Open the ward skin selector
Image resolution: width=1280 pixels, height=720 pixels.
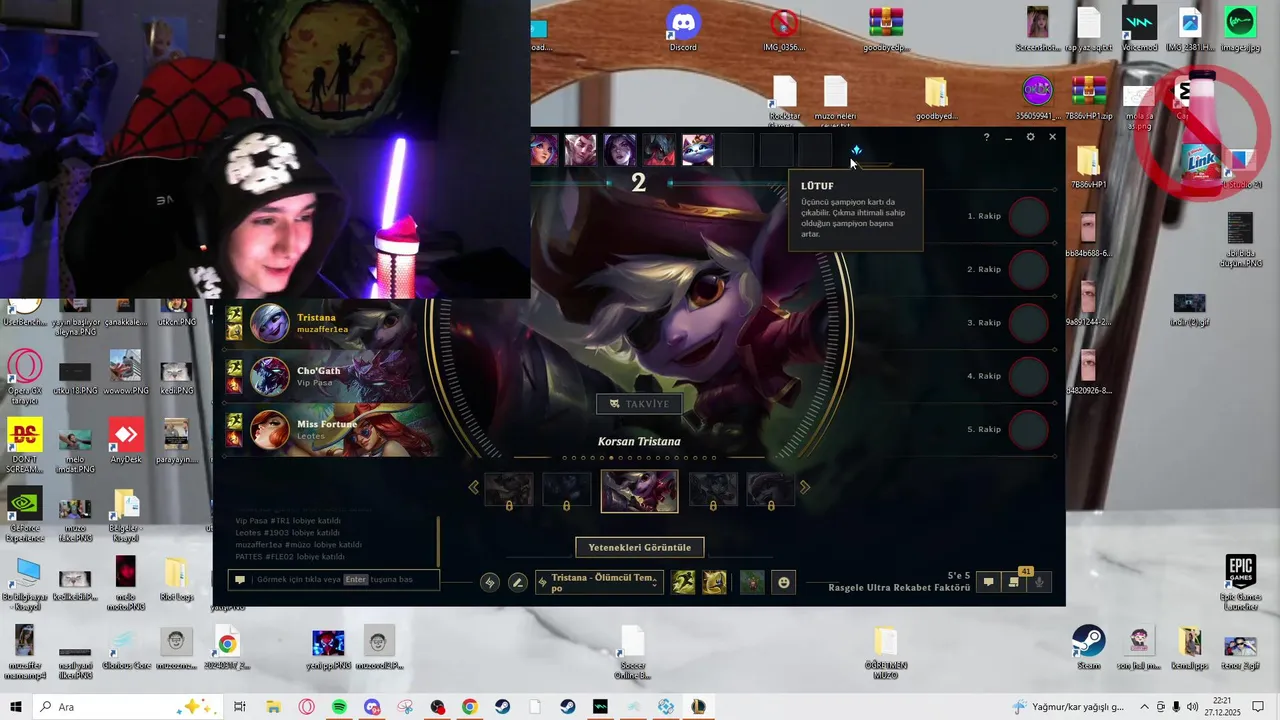click(x=752, y=582)
